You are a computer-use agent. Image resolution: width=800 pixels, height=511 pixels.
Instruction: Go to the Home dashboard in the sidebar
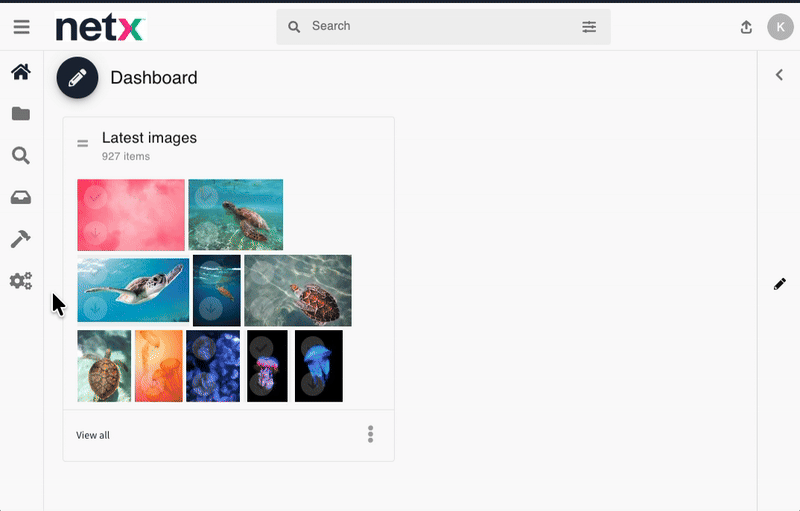pos(21,72)
